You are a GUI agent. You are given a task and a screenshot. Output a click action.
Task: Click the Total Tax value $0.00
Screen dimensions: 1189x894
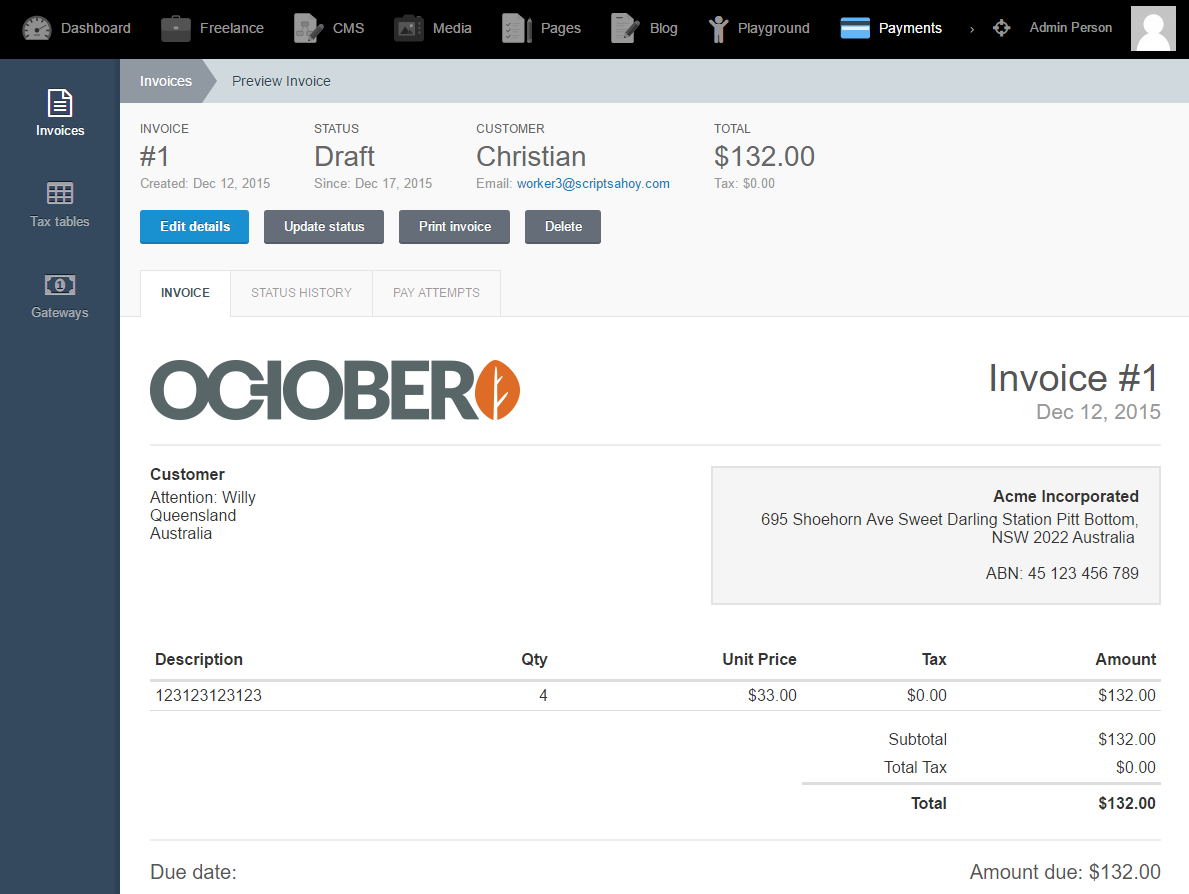(1135, 767)
